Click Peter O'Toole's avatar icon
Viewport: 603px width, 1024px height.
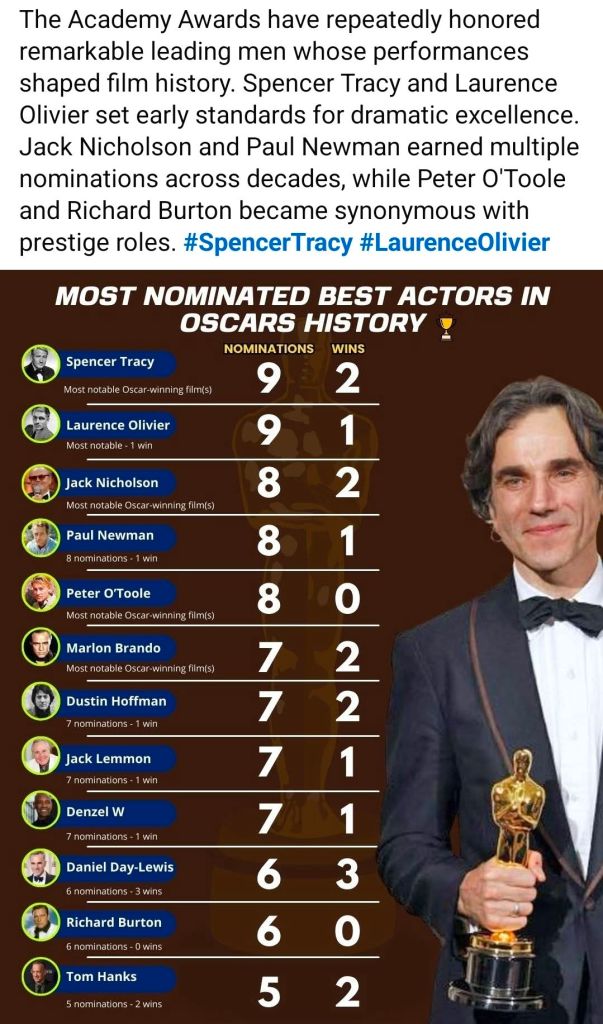[41, 593]
